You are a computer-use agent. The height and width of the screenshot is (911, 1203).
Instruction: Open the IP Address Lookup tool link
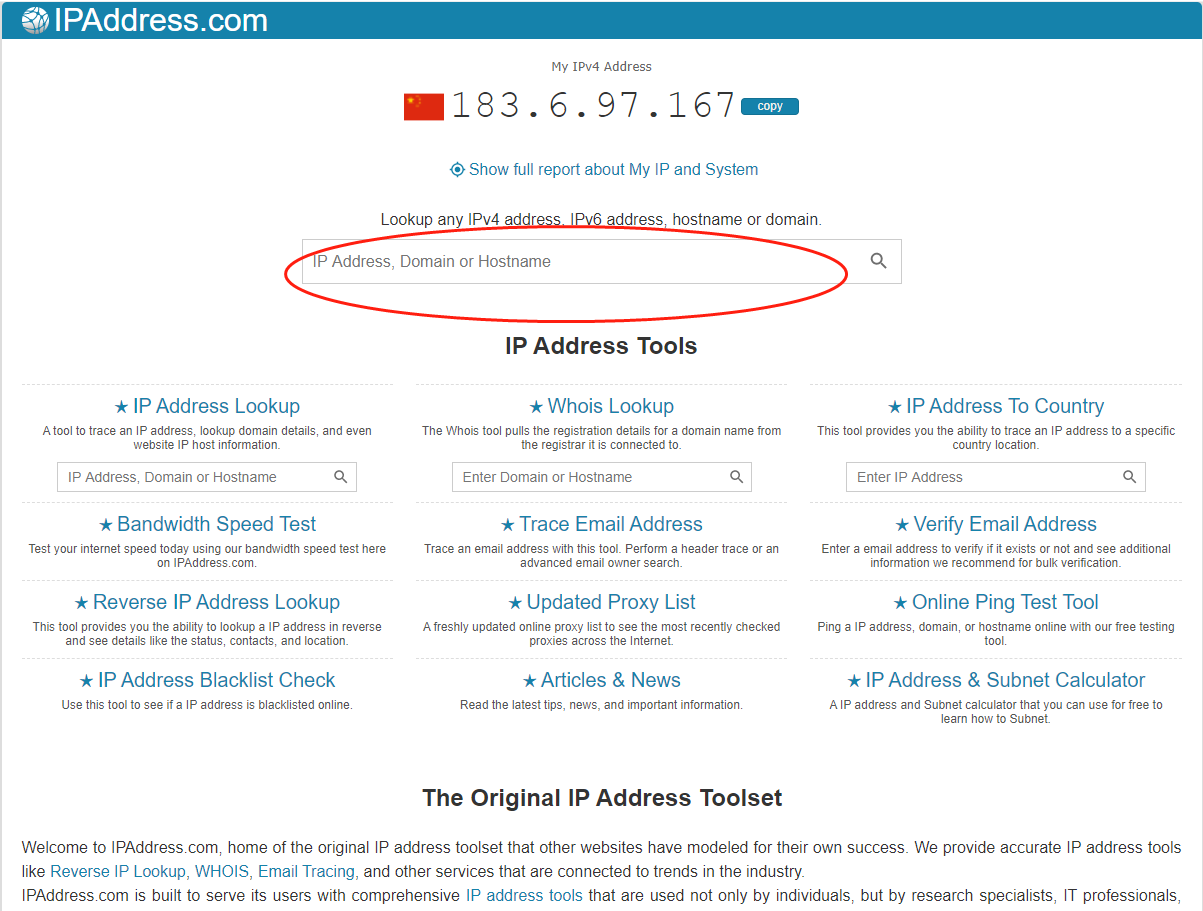click(216, 406)
